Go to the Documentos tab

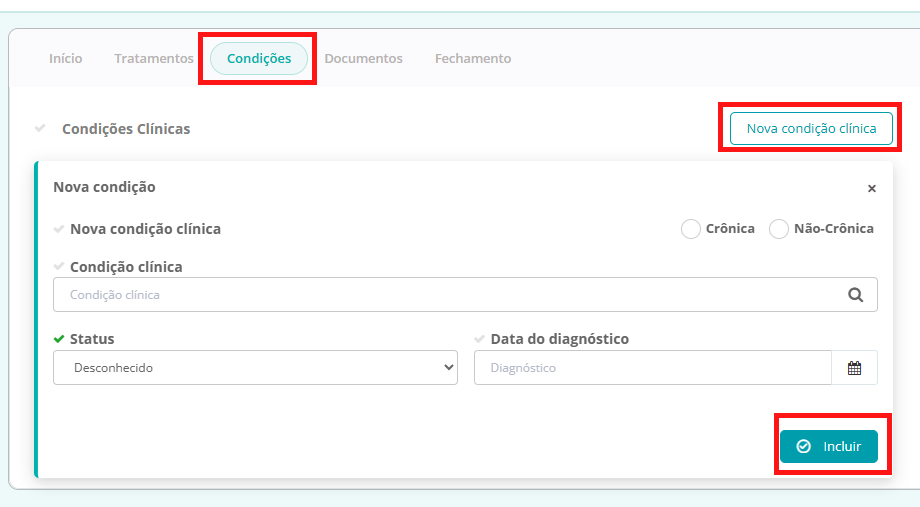point(363,59)
